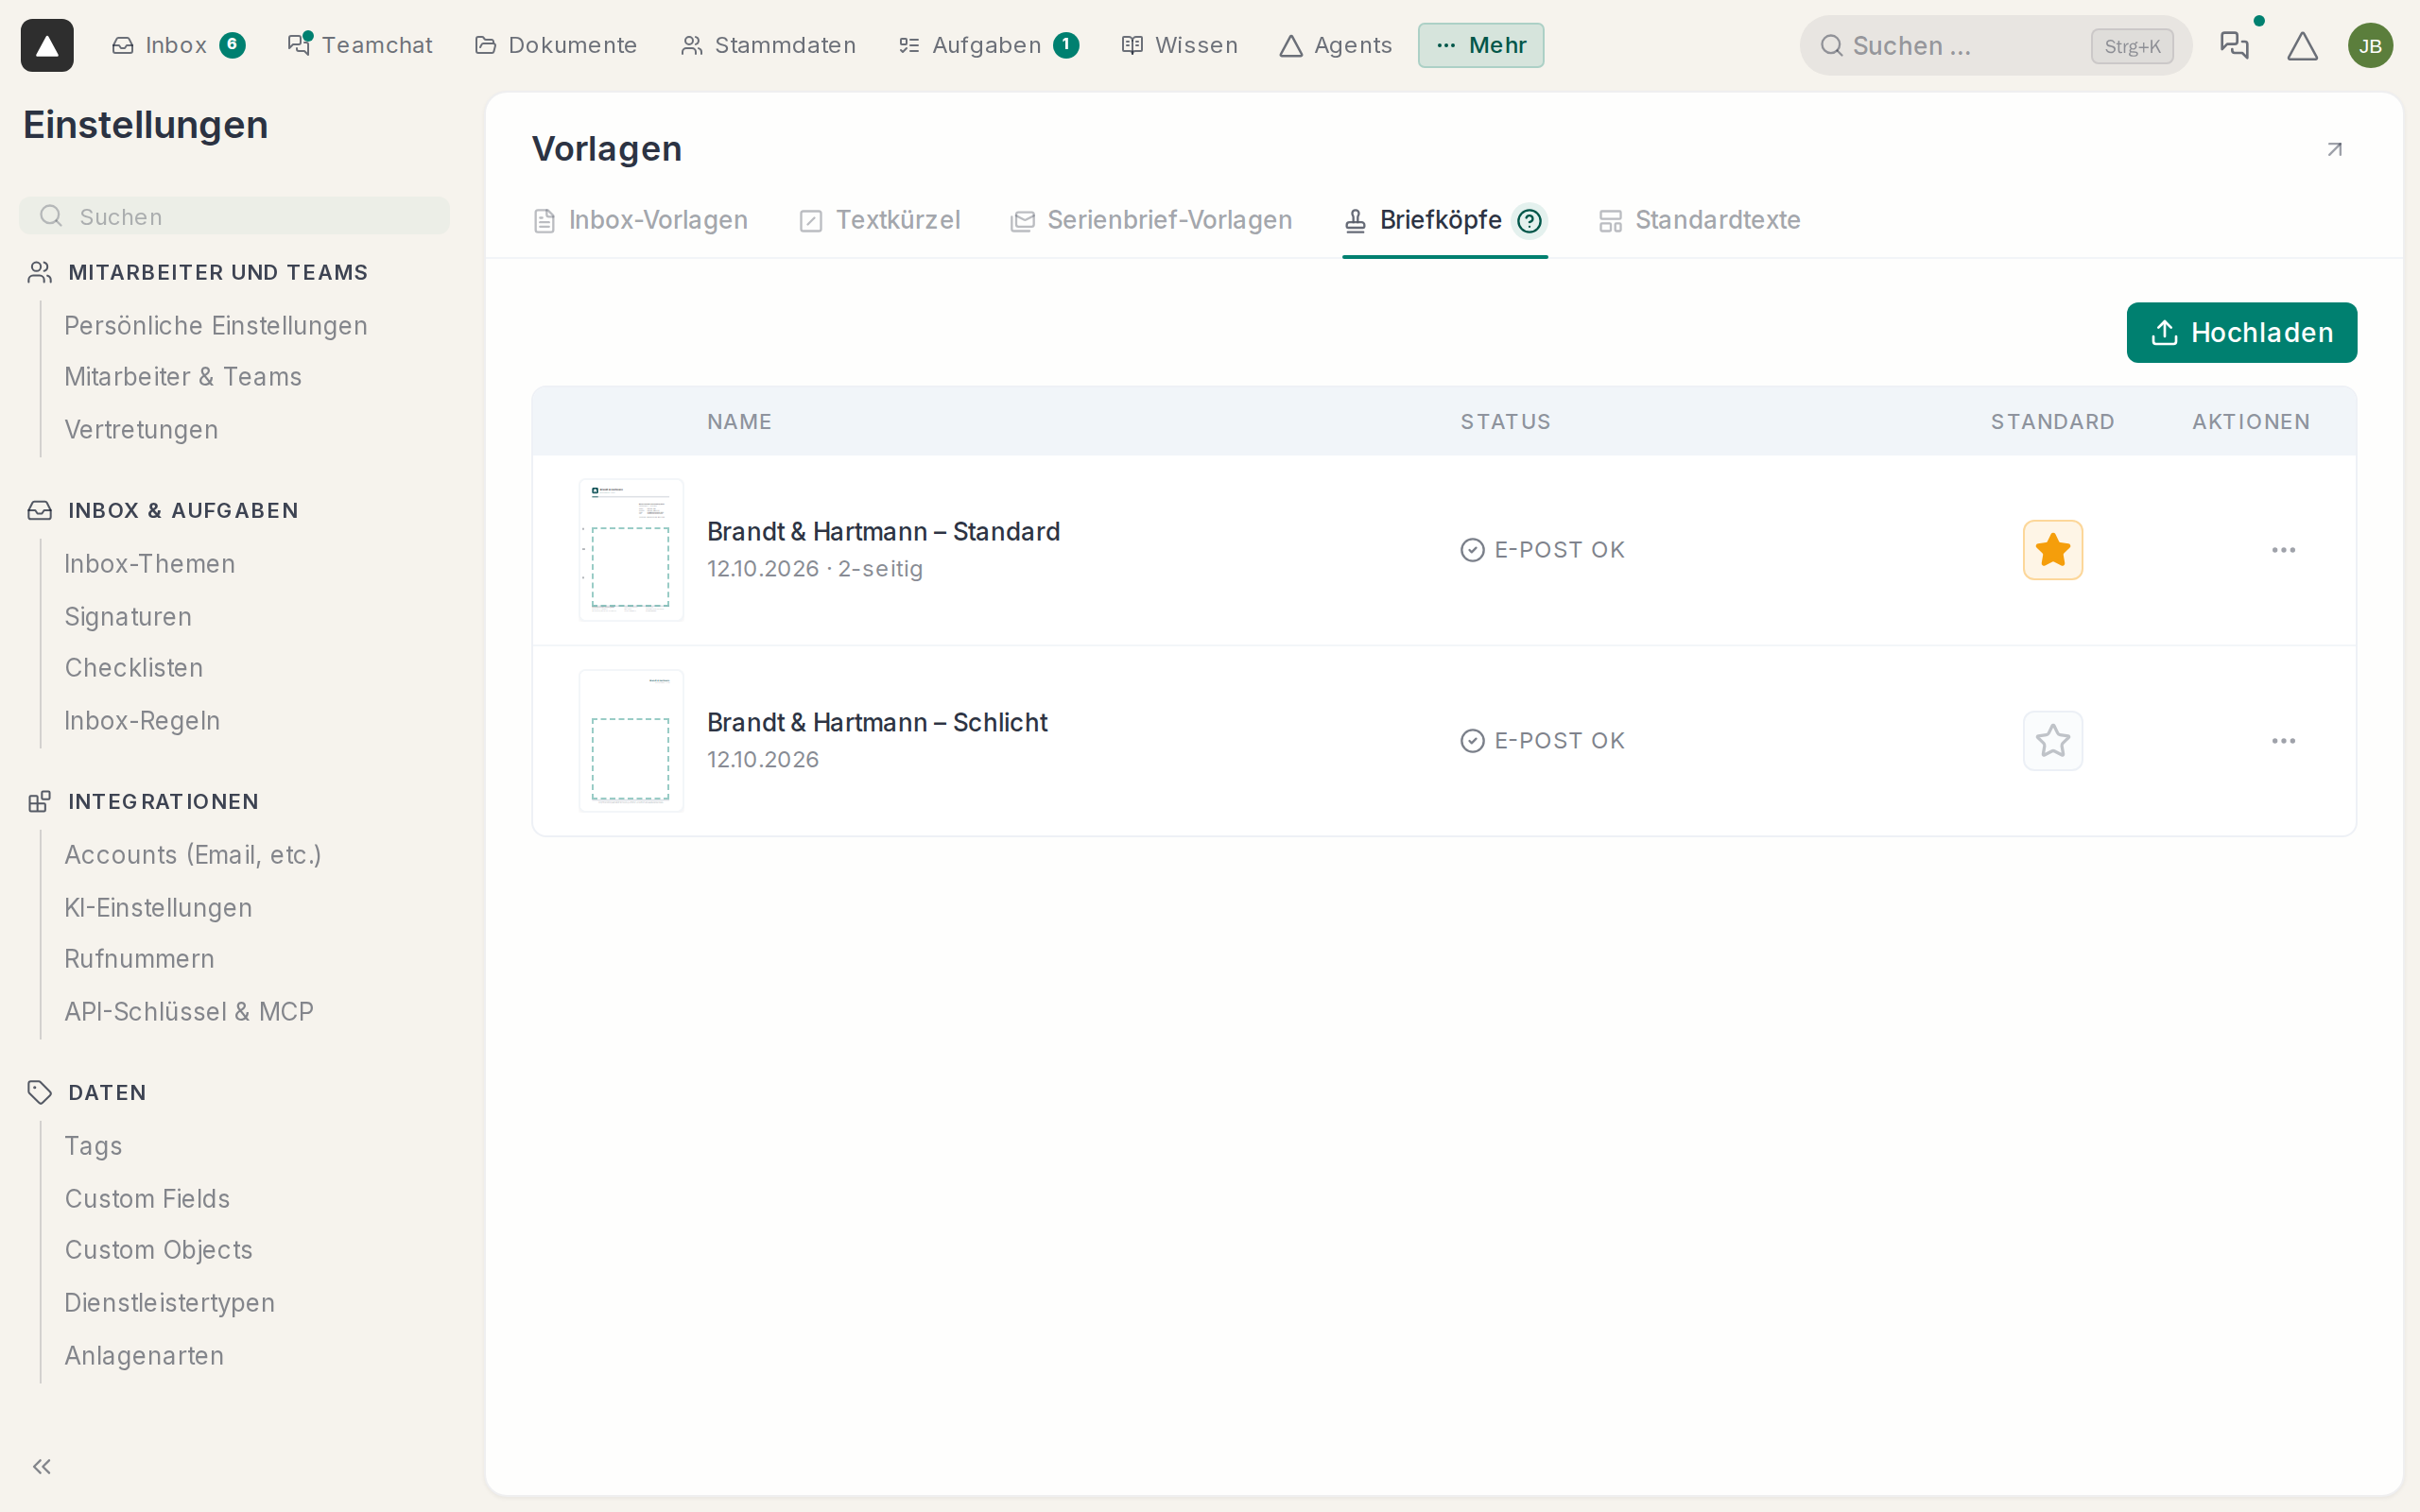This screenshot has height=1512, width=2420.
Task: Click the black triangle app logo
Action: (x=47, y=45)
